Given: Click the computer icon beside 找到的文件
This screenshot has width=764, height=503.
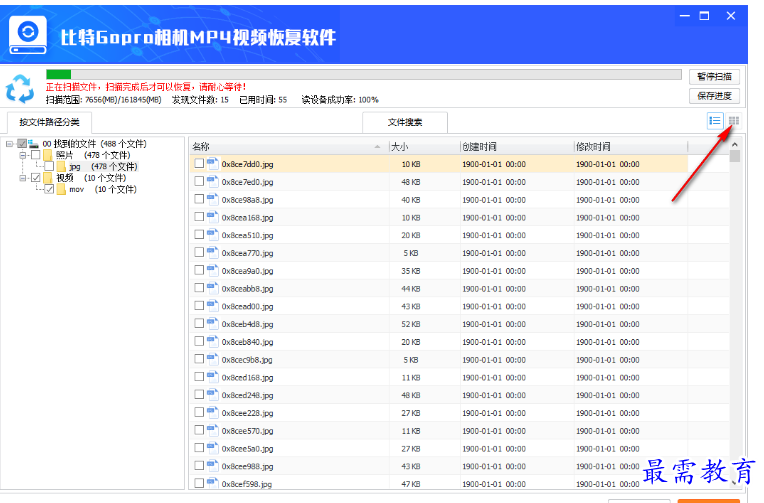Looking at the screenshot, I should click(33, 144).
